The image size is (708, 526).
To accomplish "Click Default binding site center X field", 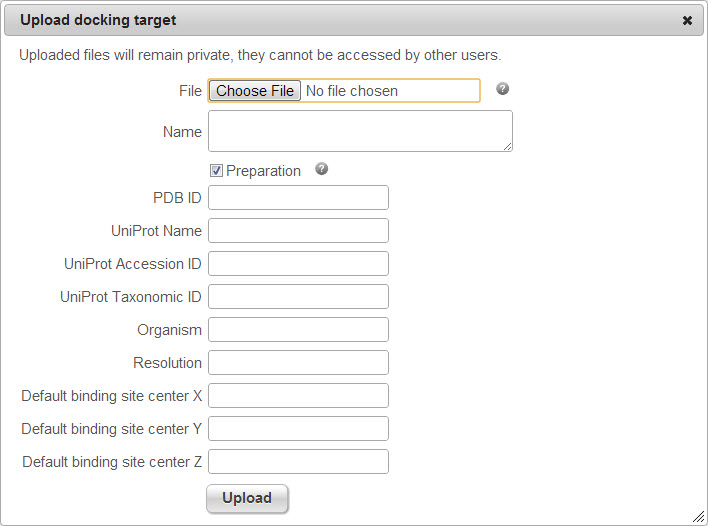I will pyautogui.click(x=298, y=396).
